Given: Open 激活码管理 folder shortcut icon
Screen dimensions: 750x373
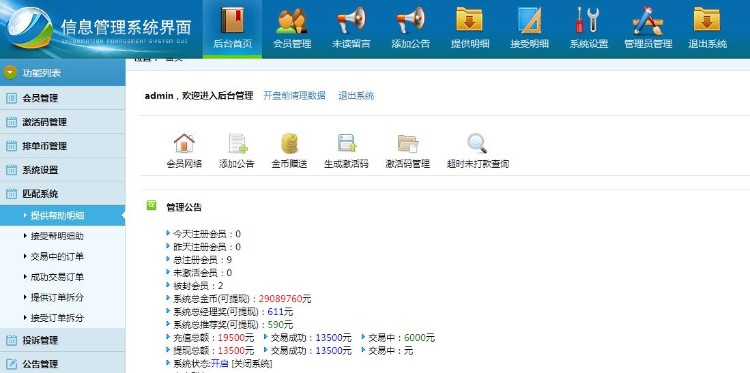Looking at the screenshot, I should point(408,143).
